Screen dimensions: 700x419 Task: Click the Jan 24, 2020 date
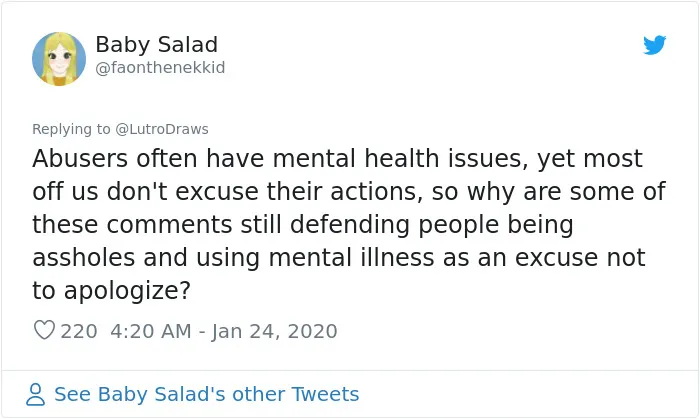click(x=275, y=332)
